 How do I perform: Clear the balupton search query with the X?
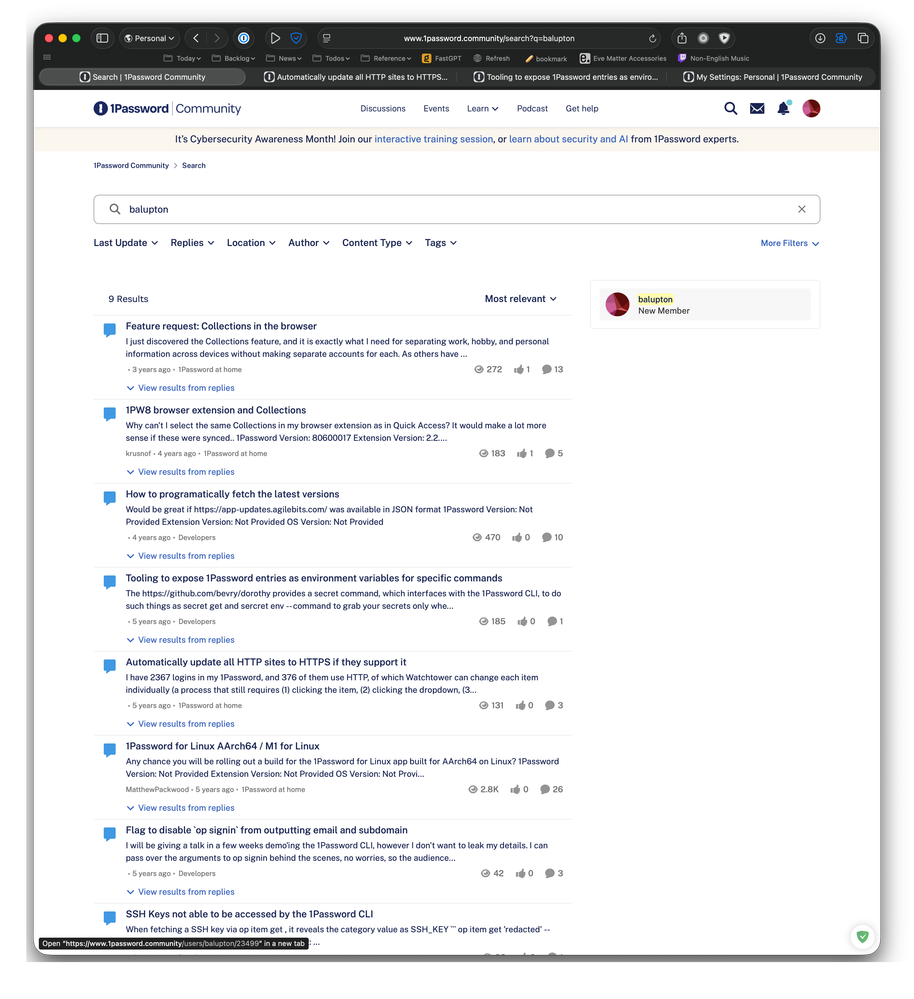click(x=801, y=210)
